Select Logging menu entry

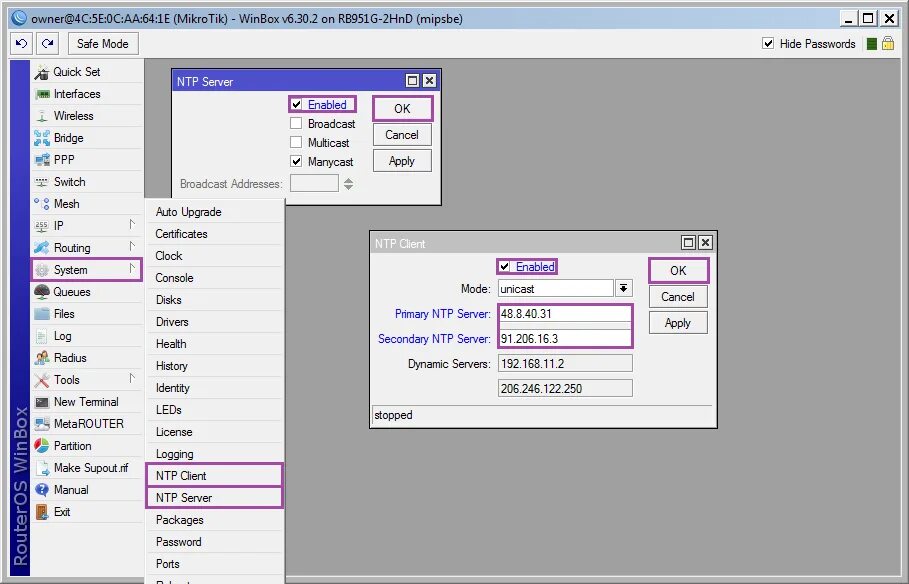[214, 454]
